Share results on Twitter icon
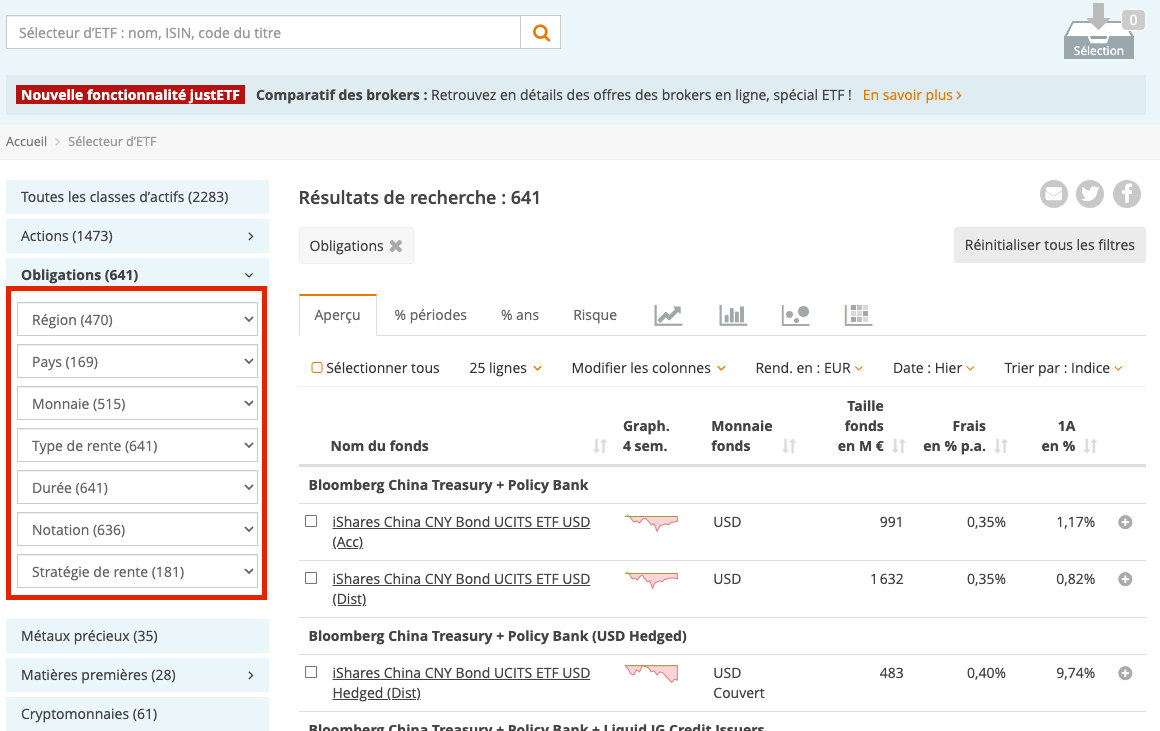The height and width of the screenshot is (731, 1160). [1090, 194]
